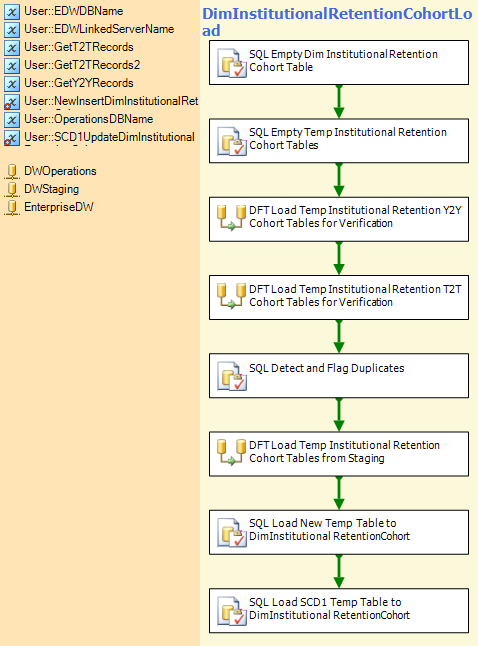The height and width of the screenshot is (646, 478).
Task: Click the expression variable icon for User::NewInsertDimInstitutionalRet
Action: pos(12,102)
